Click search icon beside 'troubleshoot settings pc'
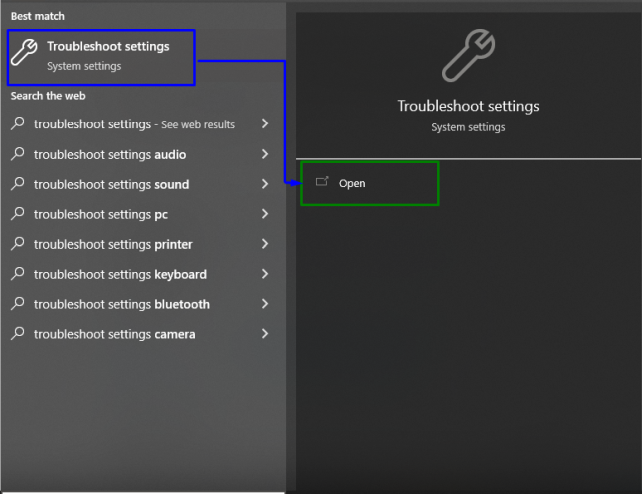 (18, 214)
